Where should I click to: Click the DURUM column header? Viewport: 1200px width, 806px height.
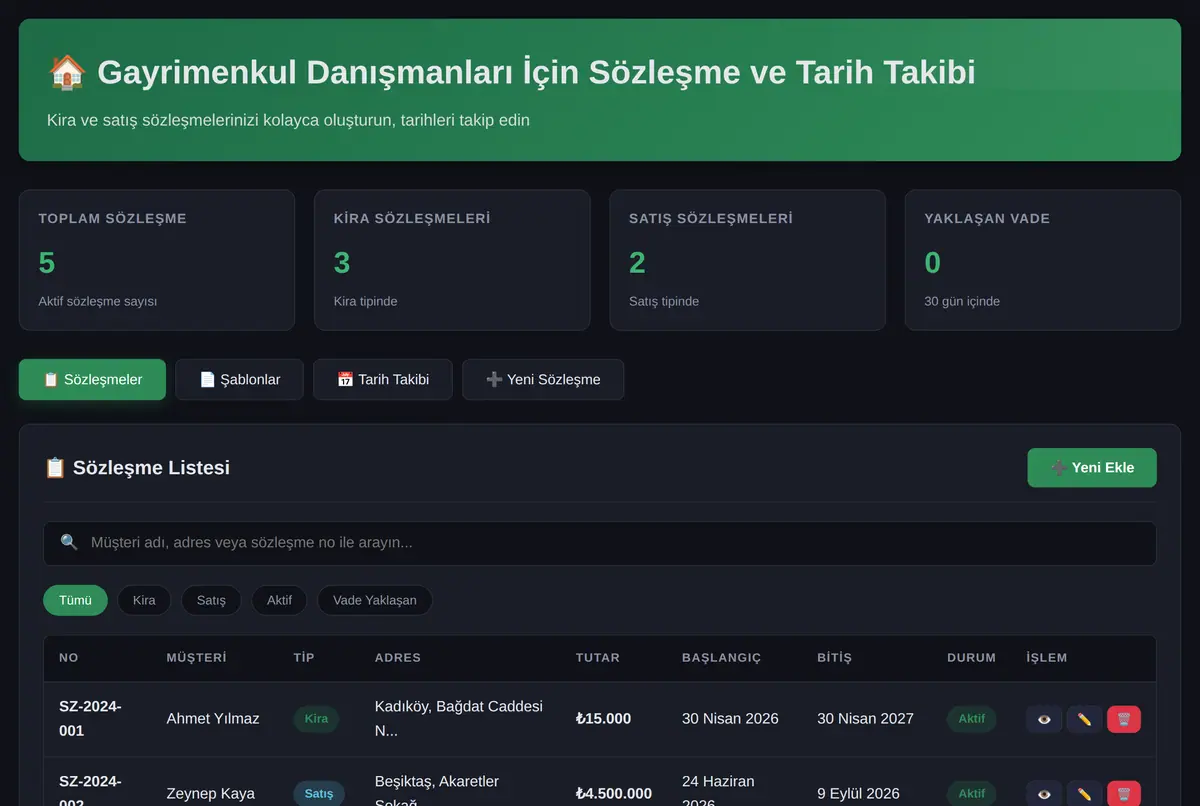click(971, 658)
